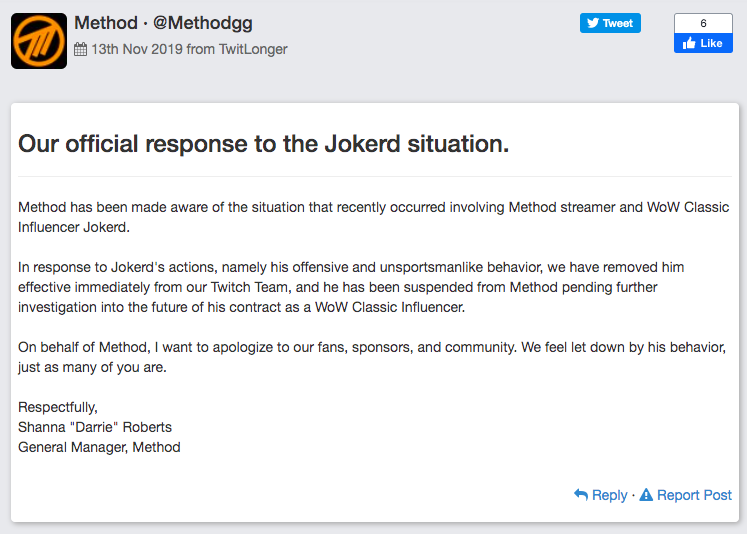
Task: Click the Twitter bird icon
Action: coord(593,23)
